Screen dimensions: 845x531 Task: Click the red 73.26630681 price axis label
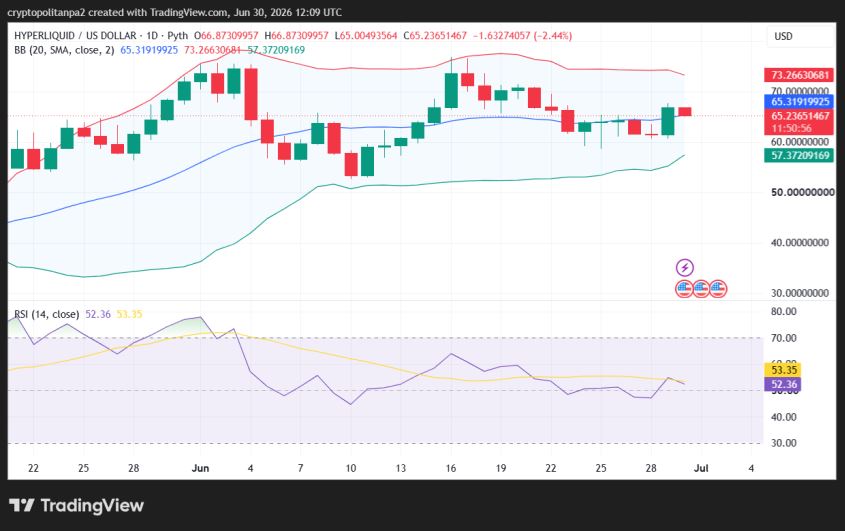pos(799,75)
